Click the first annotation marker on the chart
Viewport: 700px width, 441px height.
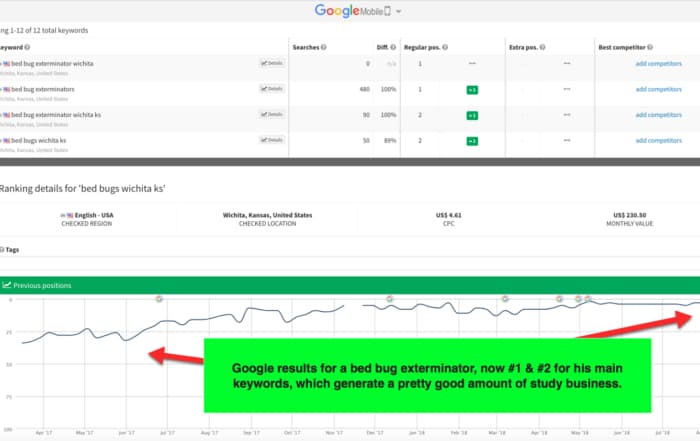(x=159, y=298)
